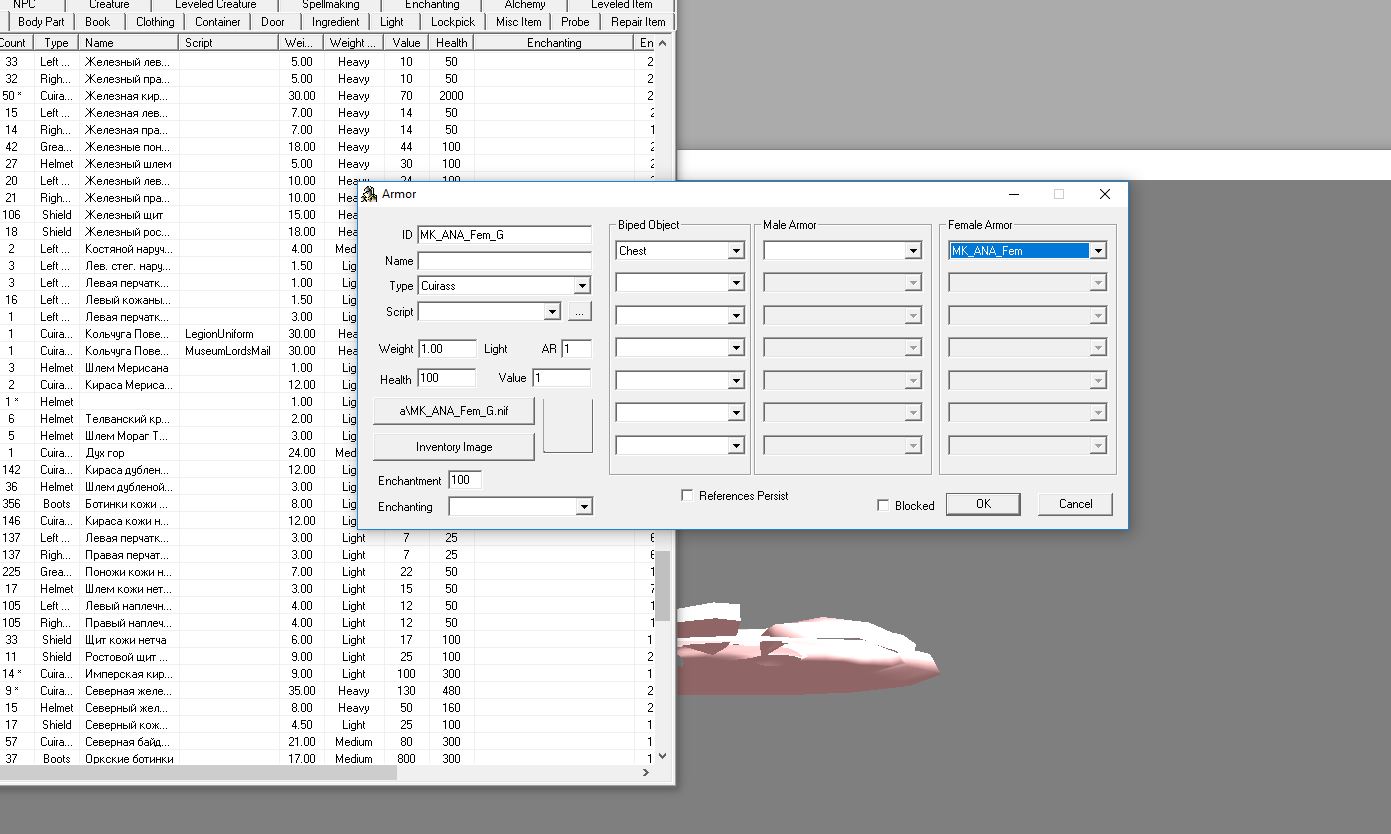Viewport: 1391px width, 834px height.
Task: Click into the Name input field
Action: (x=505, y=261)
